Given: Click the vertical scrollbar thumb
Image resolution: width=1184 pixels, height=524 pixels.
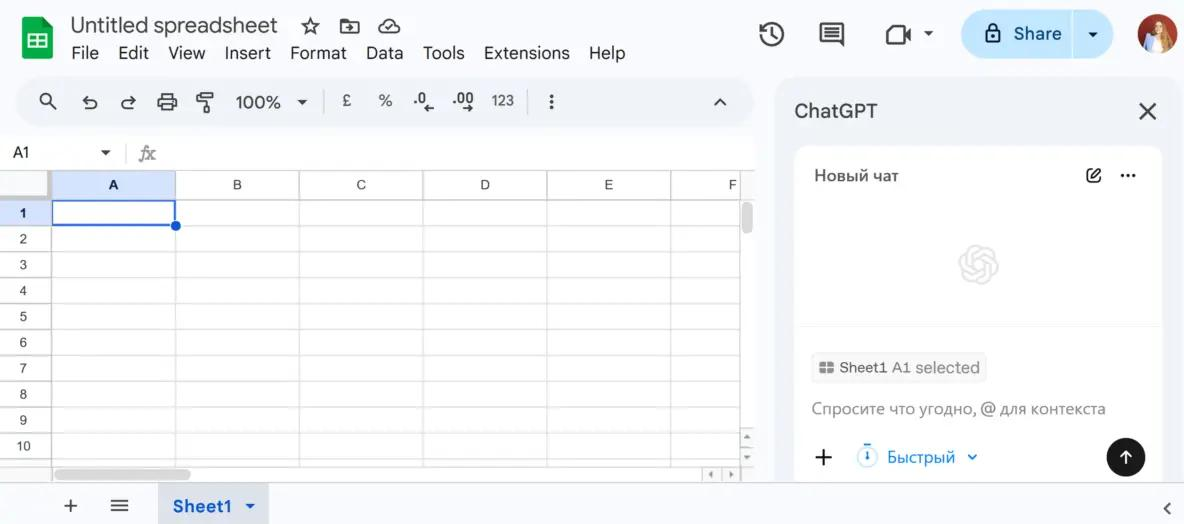Looking at the screenshot, I should [x=747, y=217].
